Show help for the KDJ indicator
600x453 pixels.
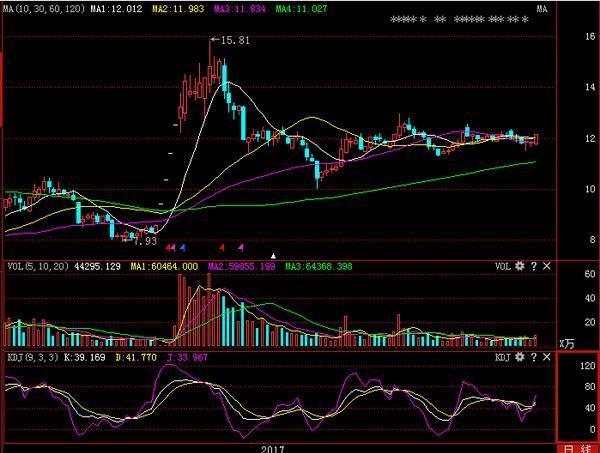(x=534, y=357)
